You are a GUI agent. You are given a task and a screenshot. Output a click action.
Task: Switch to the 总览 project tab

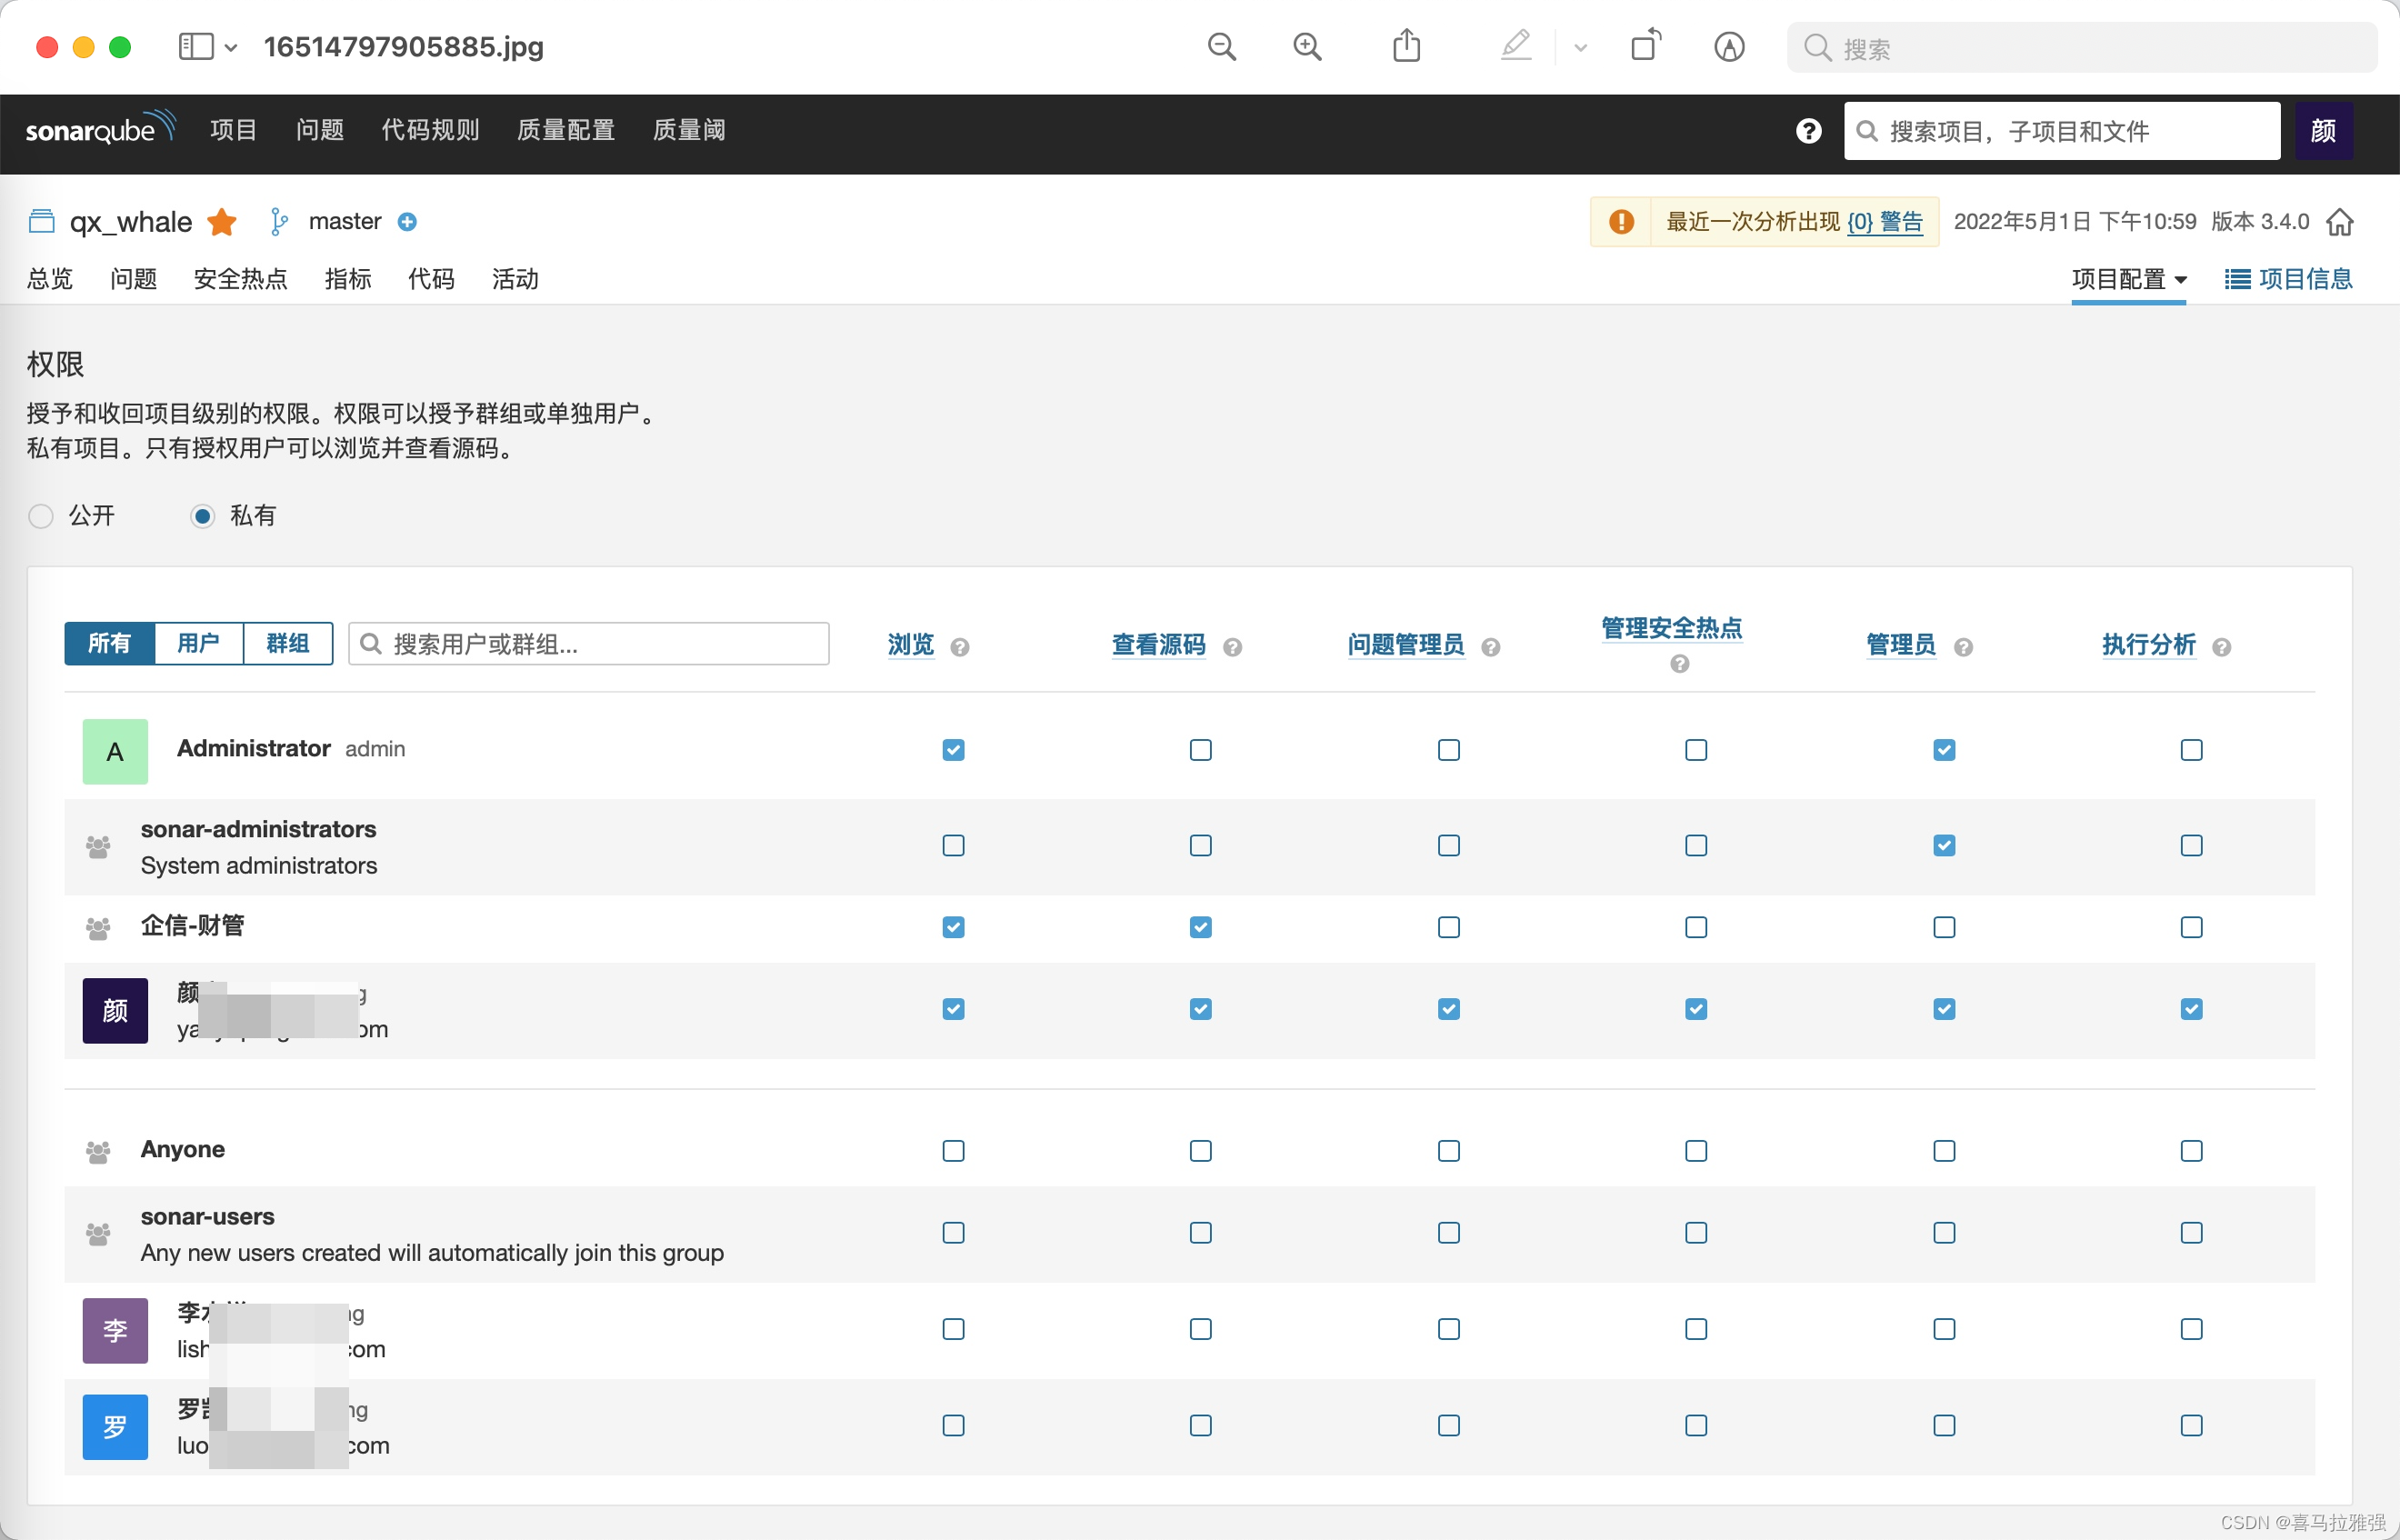tap(50, 279)
